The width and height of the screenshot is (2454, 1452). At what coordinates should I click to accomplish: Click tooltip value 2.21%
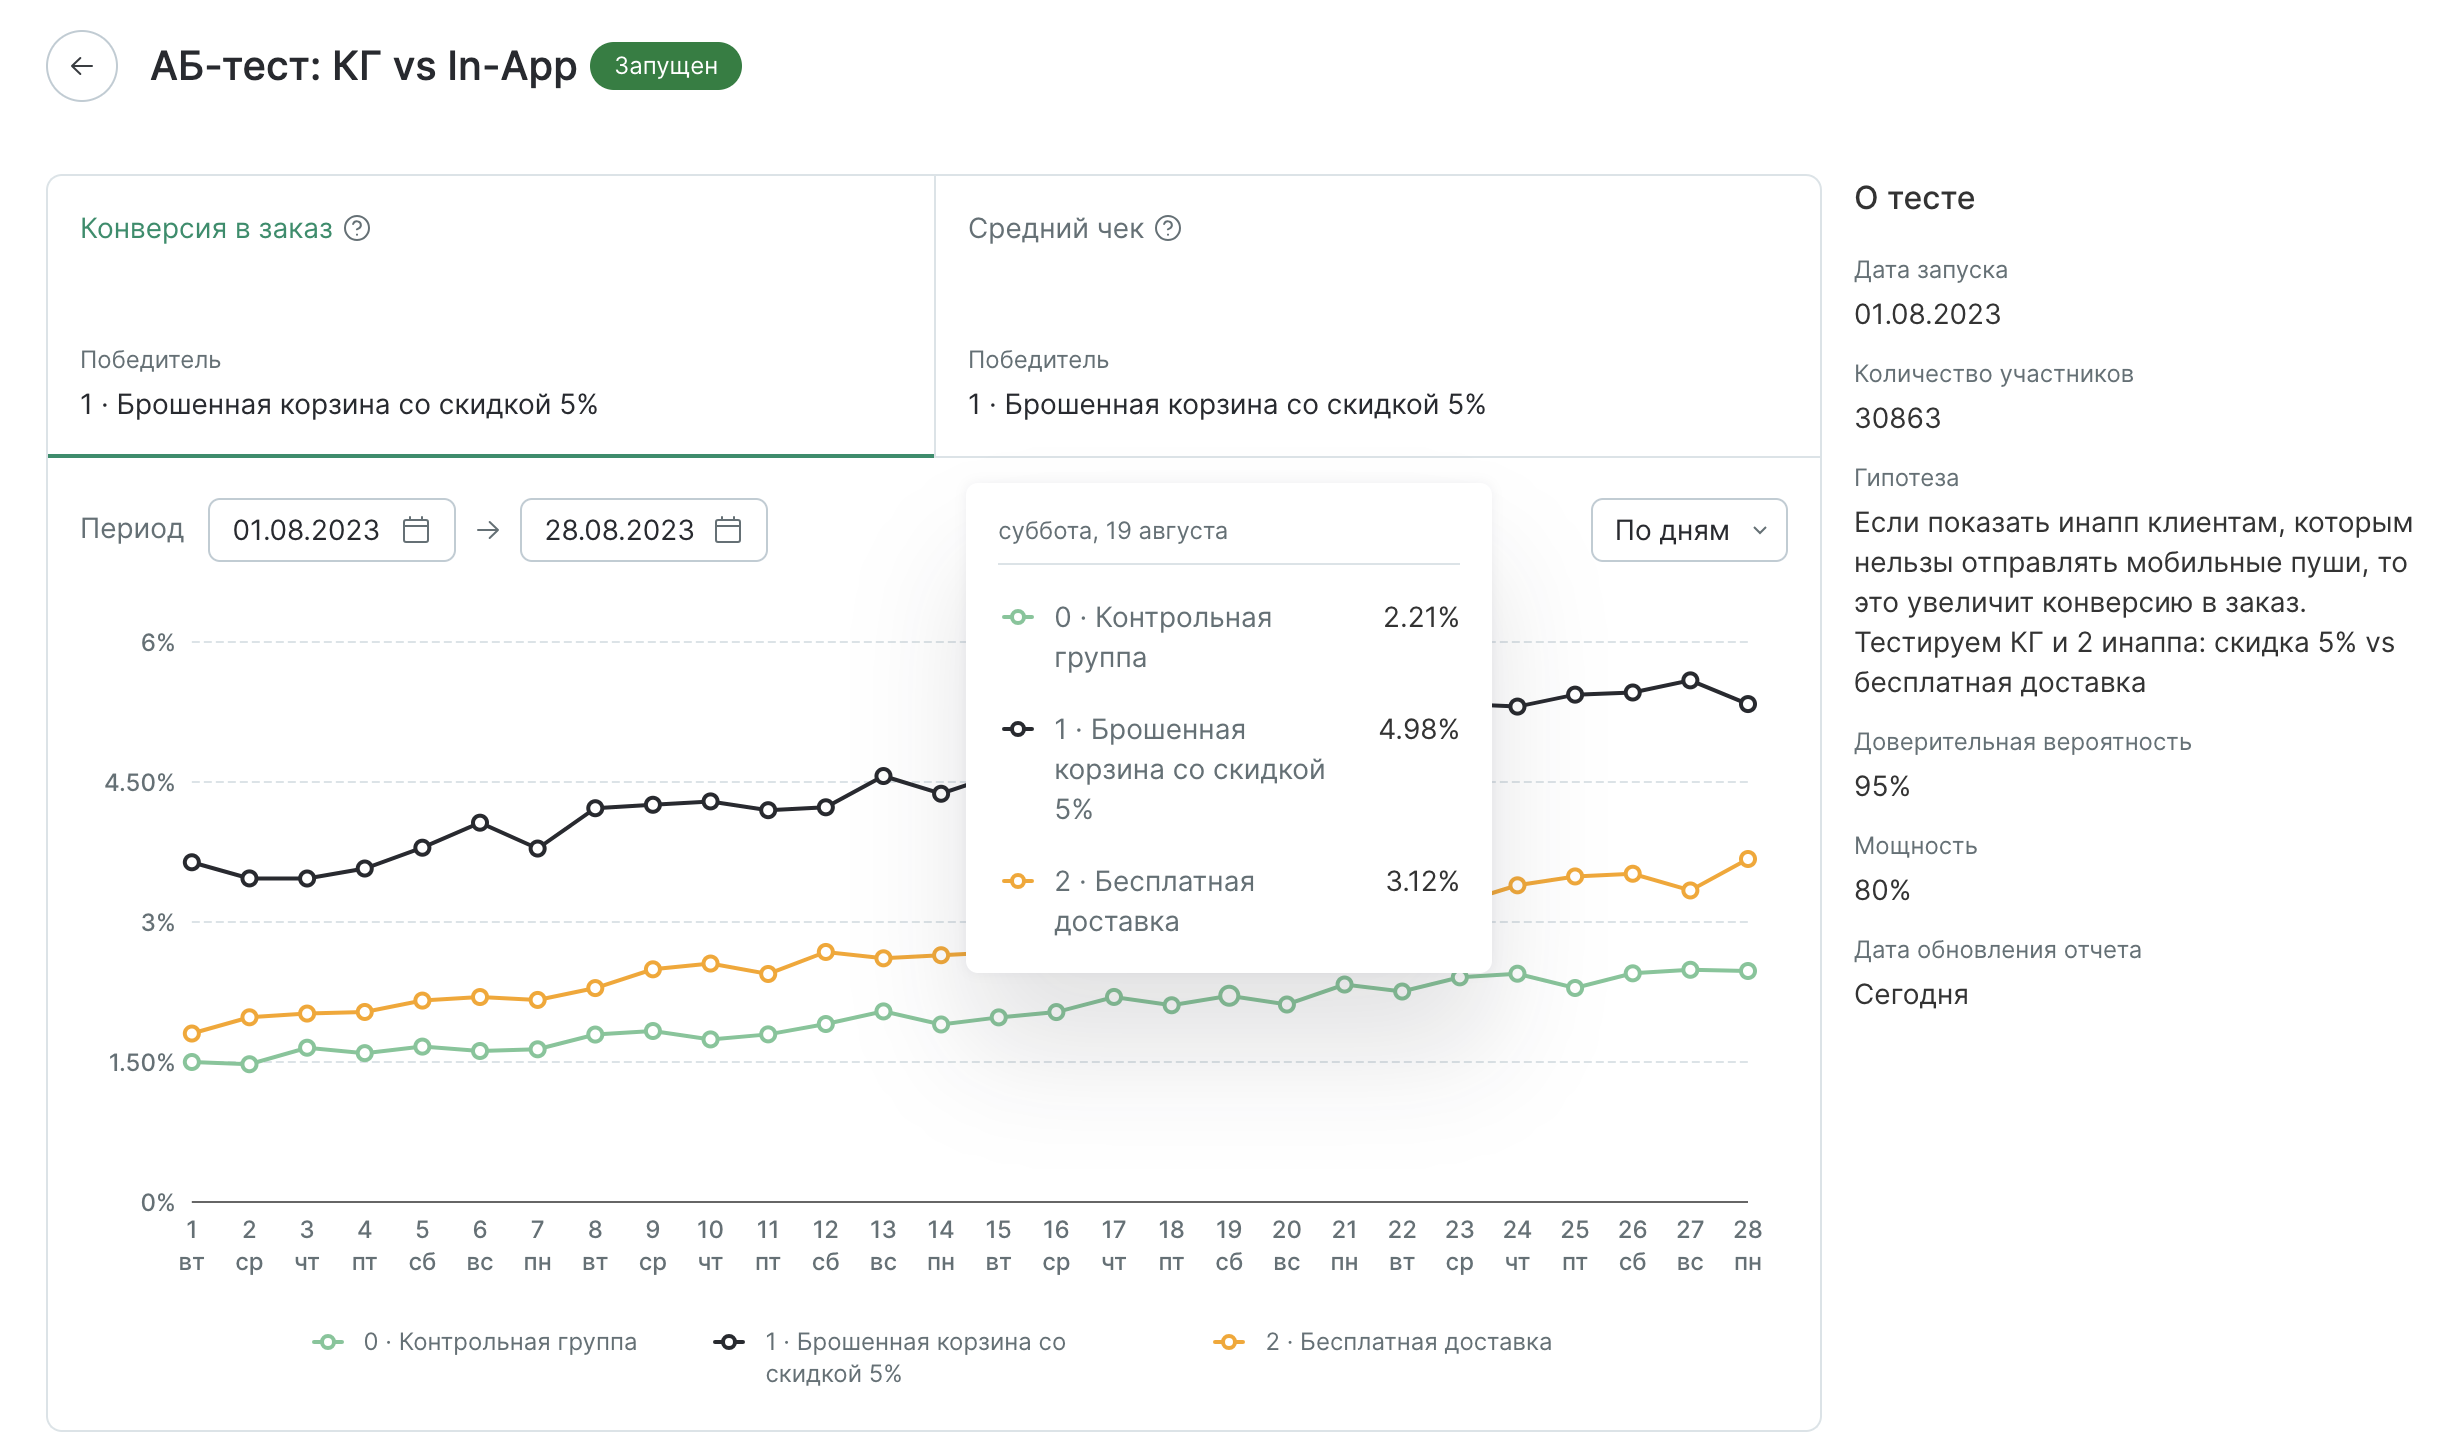point(1421,617)
